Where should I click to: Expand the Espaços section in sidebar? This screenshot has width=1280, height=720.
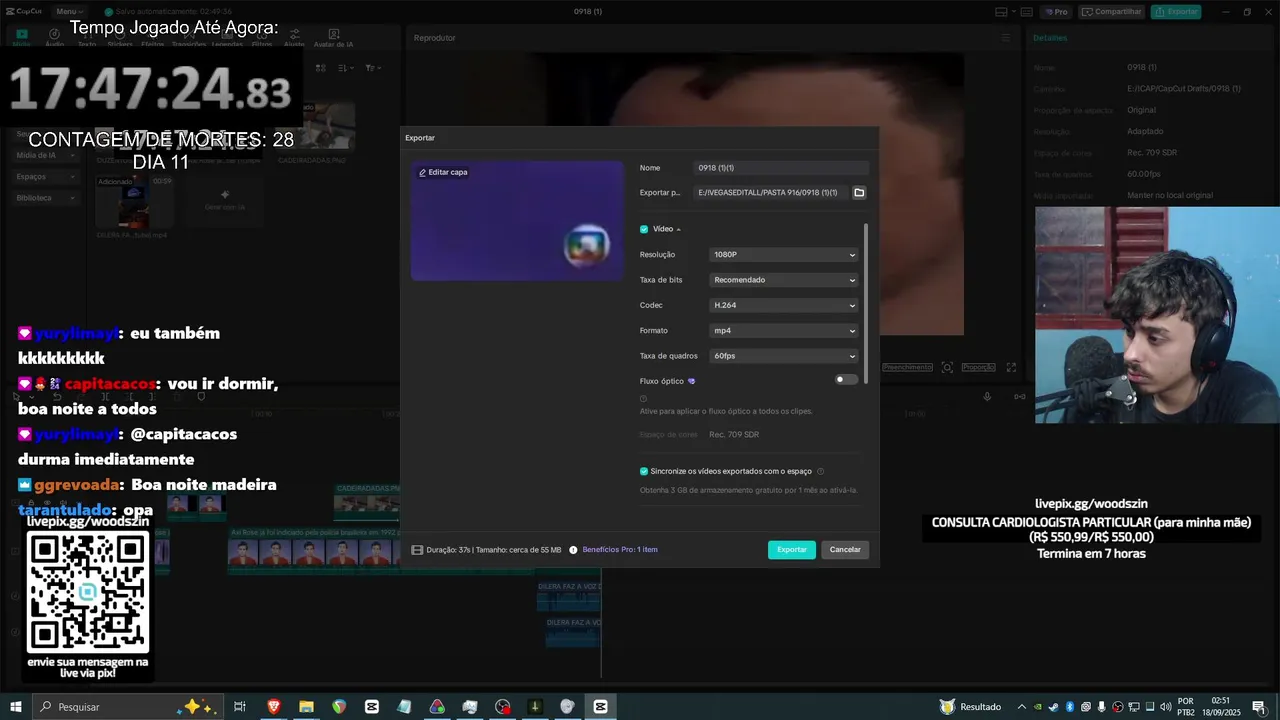pyautogui.click(x=46, y=177)
